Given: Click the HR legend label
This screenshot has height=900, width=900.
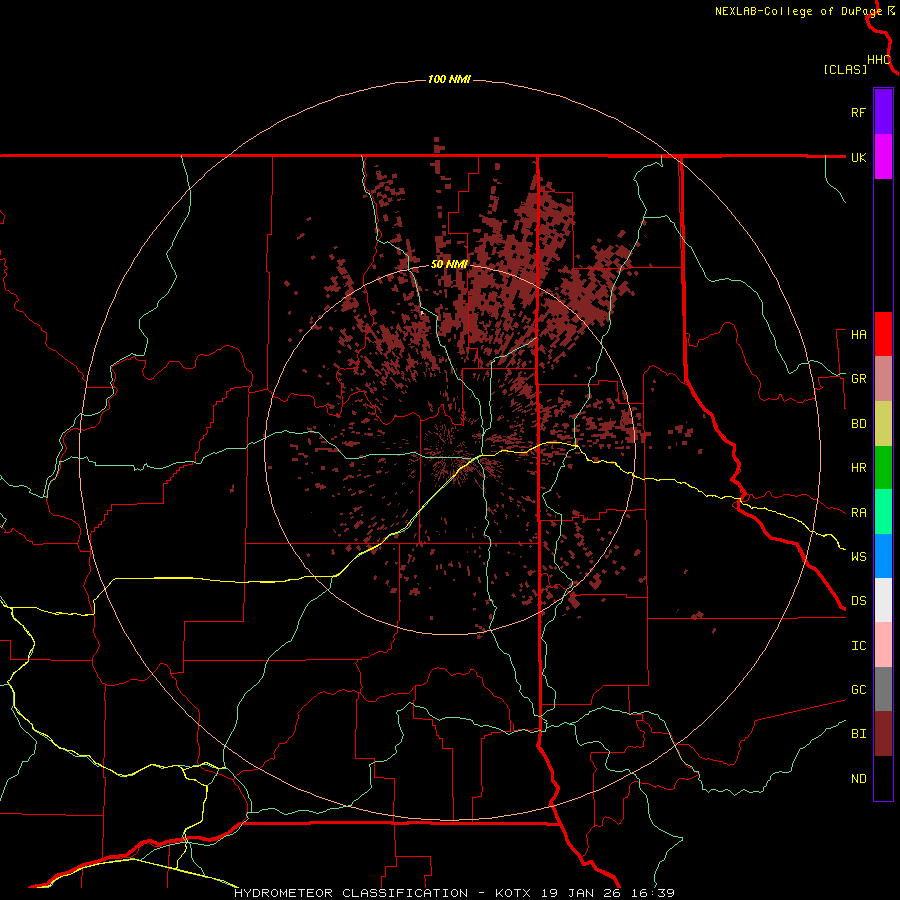Looking at the screenshot, I should pos(858,468).
